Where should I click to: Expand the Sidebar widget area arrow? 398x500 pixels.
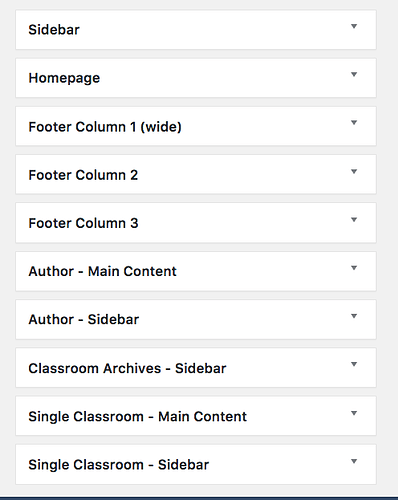tap(354, 26)
